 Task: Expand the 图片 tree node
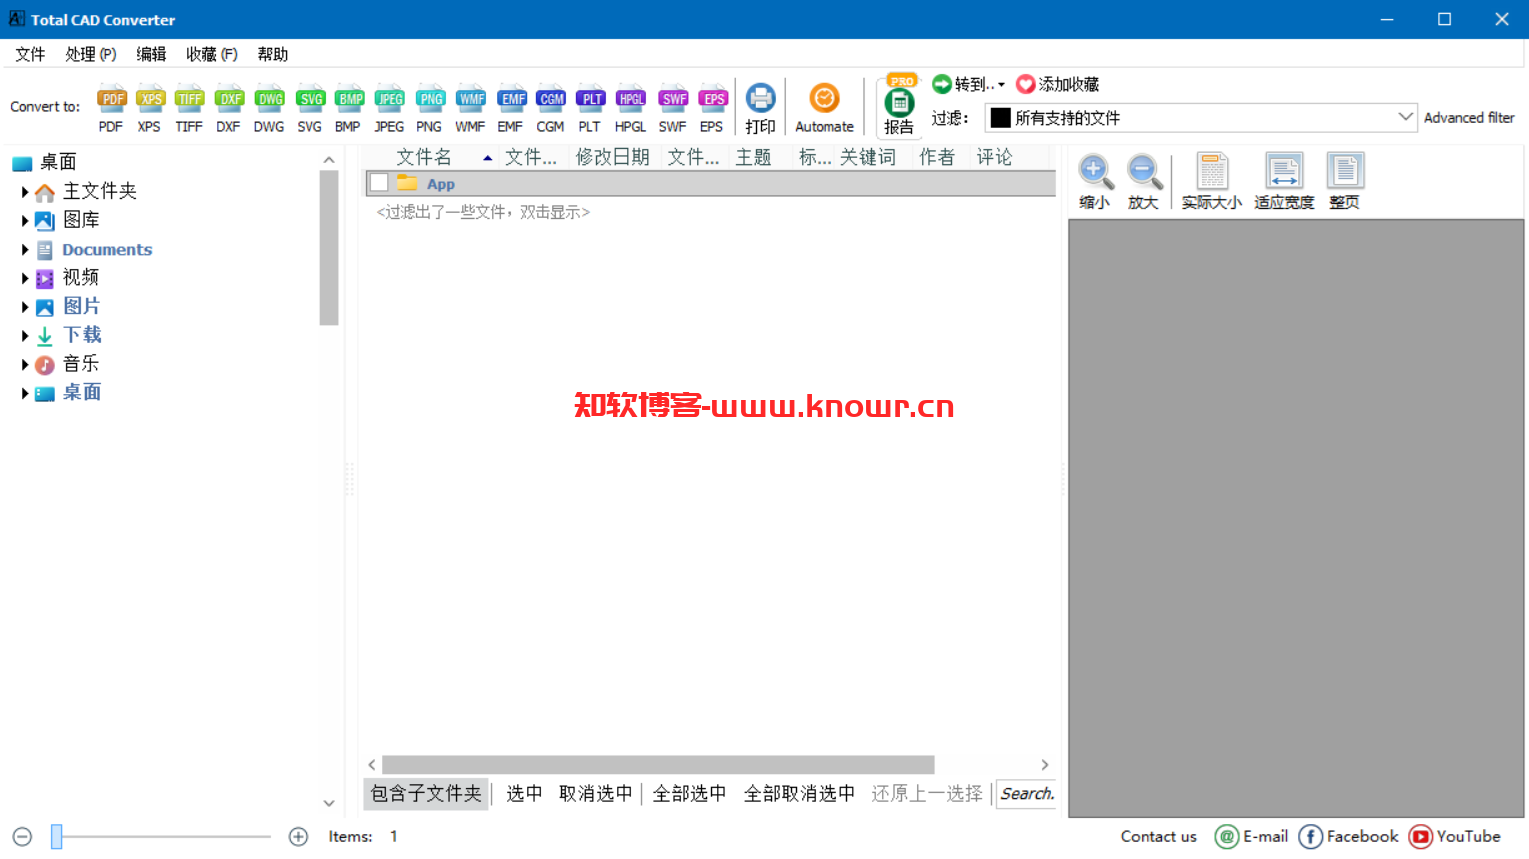click(25, 307)
